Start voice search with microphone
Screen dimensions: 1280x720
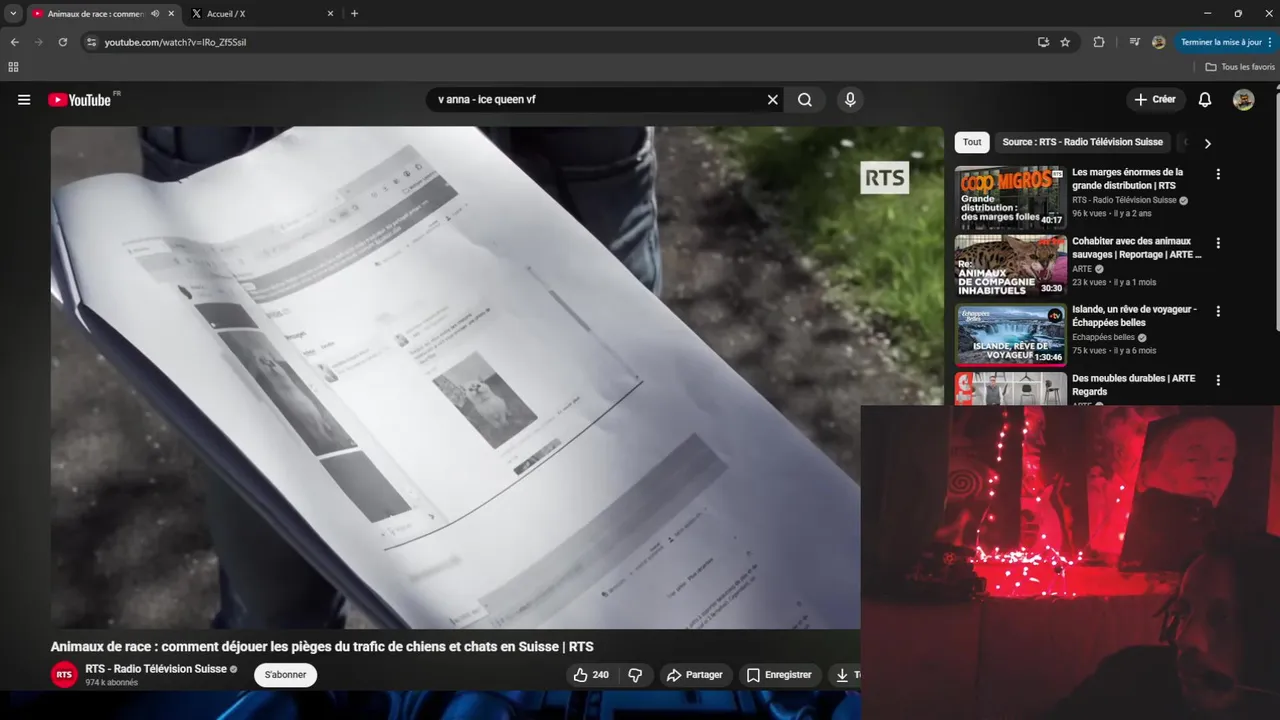coord(850,100)
